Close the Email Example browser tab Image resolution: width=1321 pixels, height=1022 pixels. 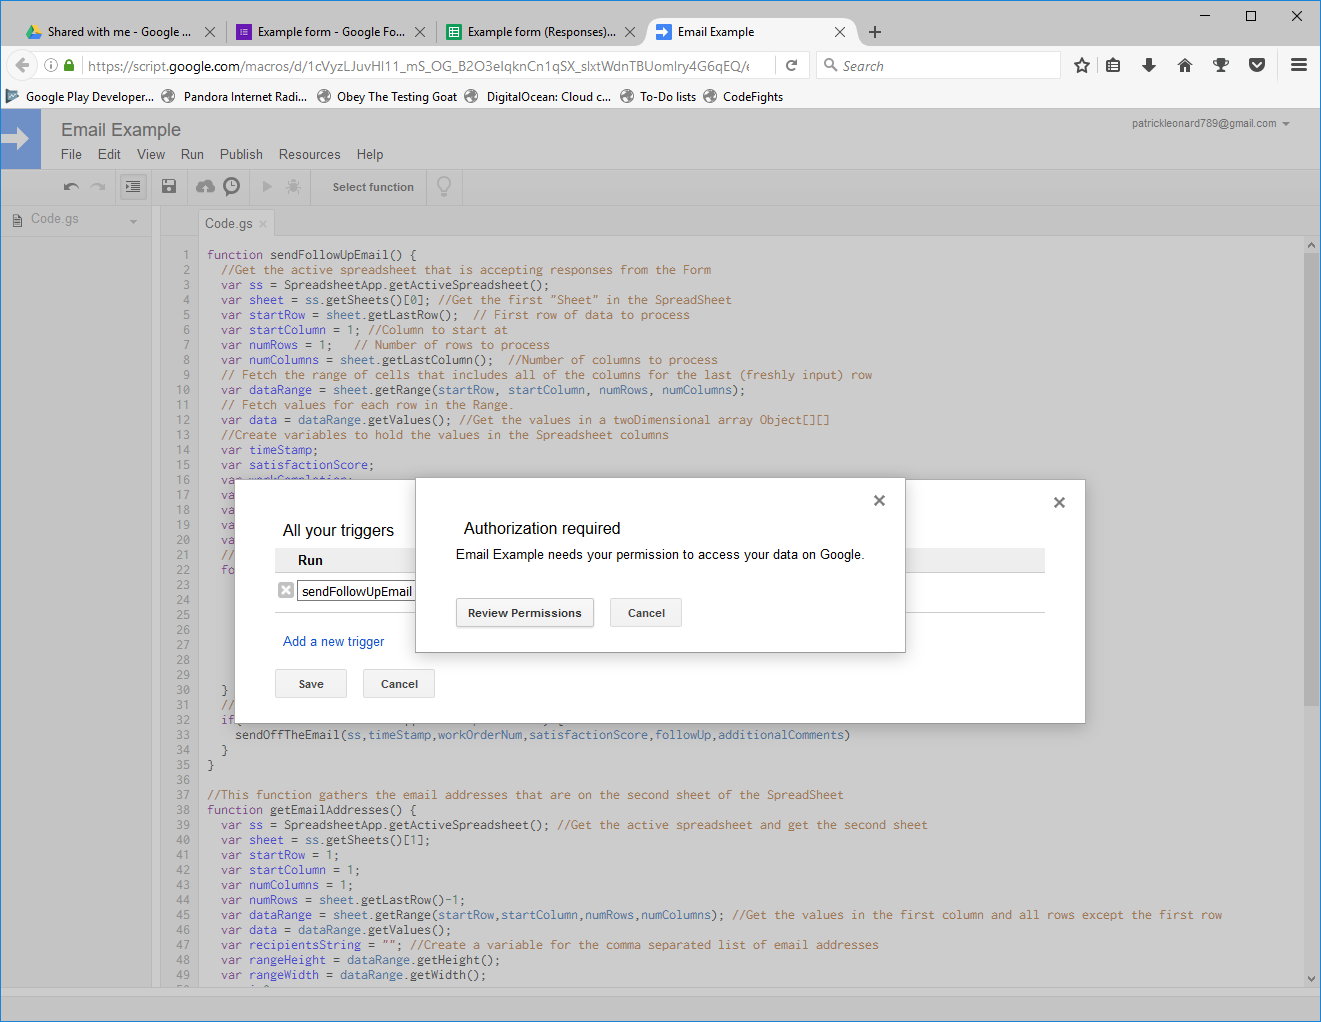(x=840, y=32)
